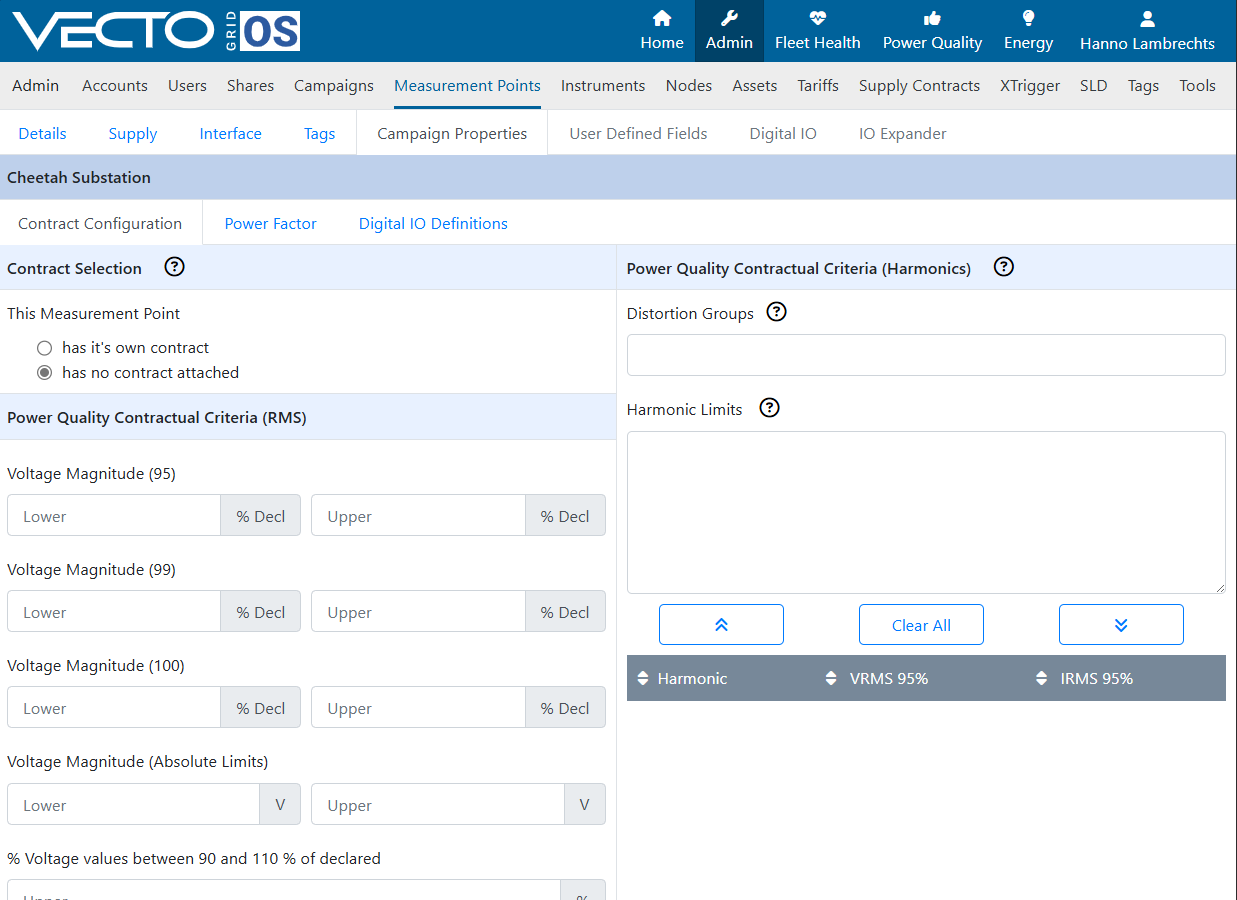Viewport: 1237px width, 900px height.
Task: Click the Vecto Grid OS logo
Action: (156, 31)
